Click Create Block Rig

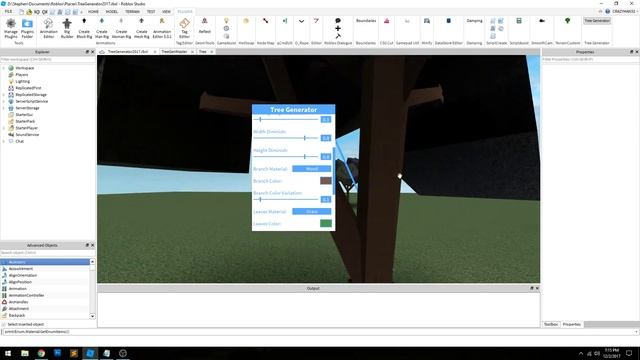click(x=84, y=28)
